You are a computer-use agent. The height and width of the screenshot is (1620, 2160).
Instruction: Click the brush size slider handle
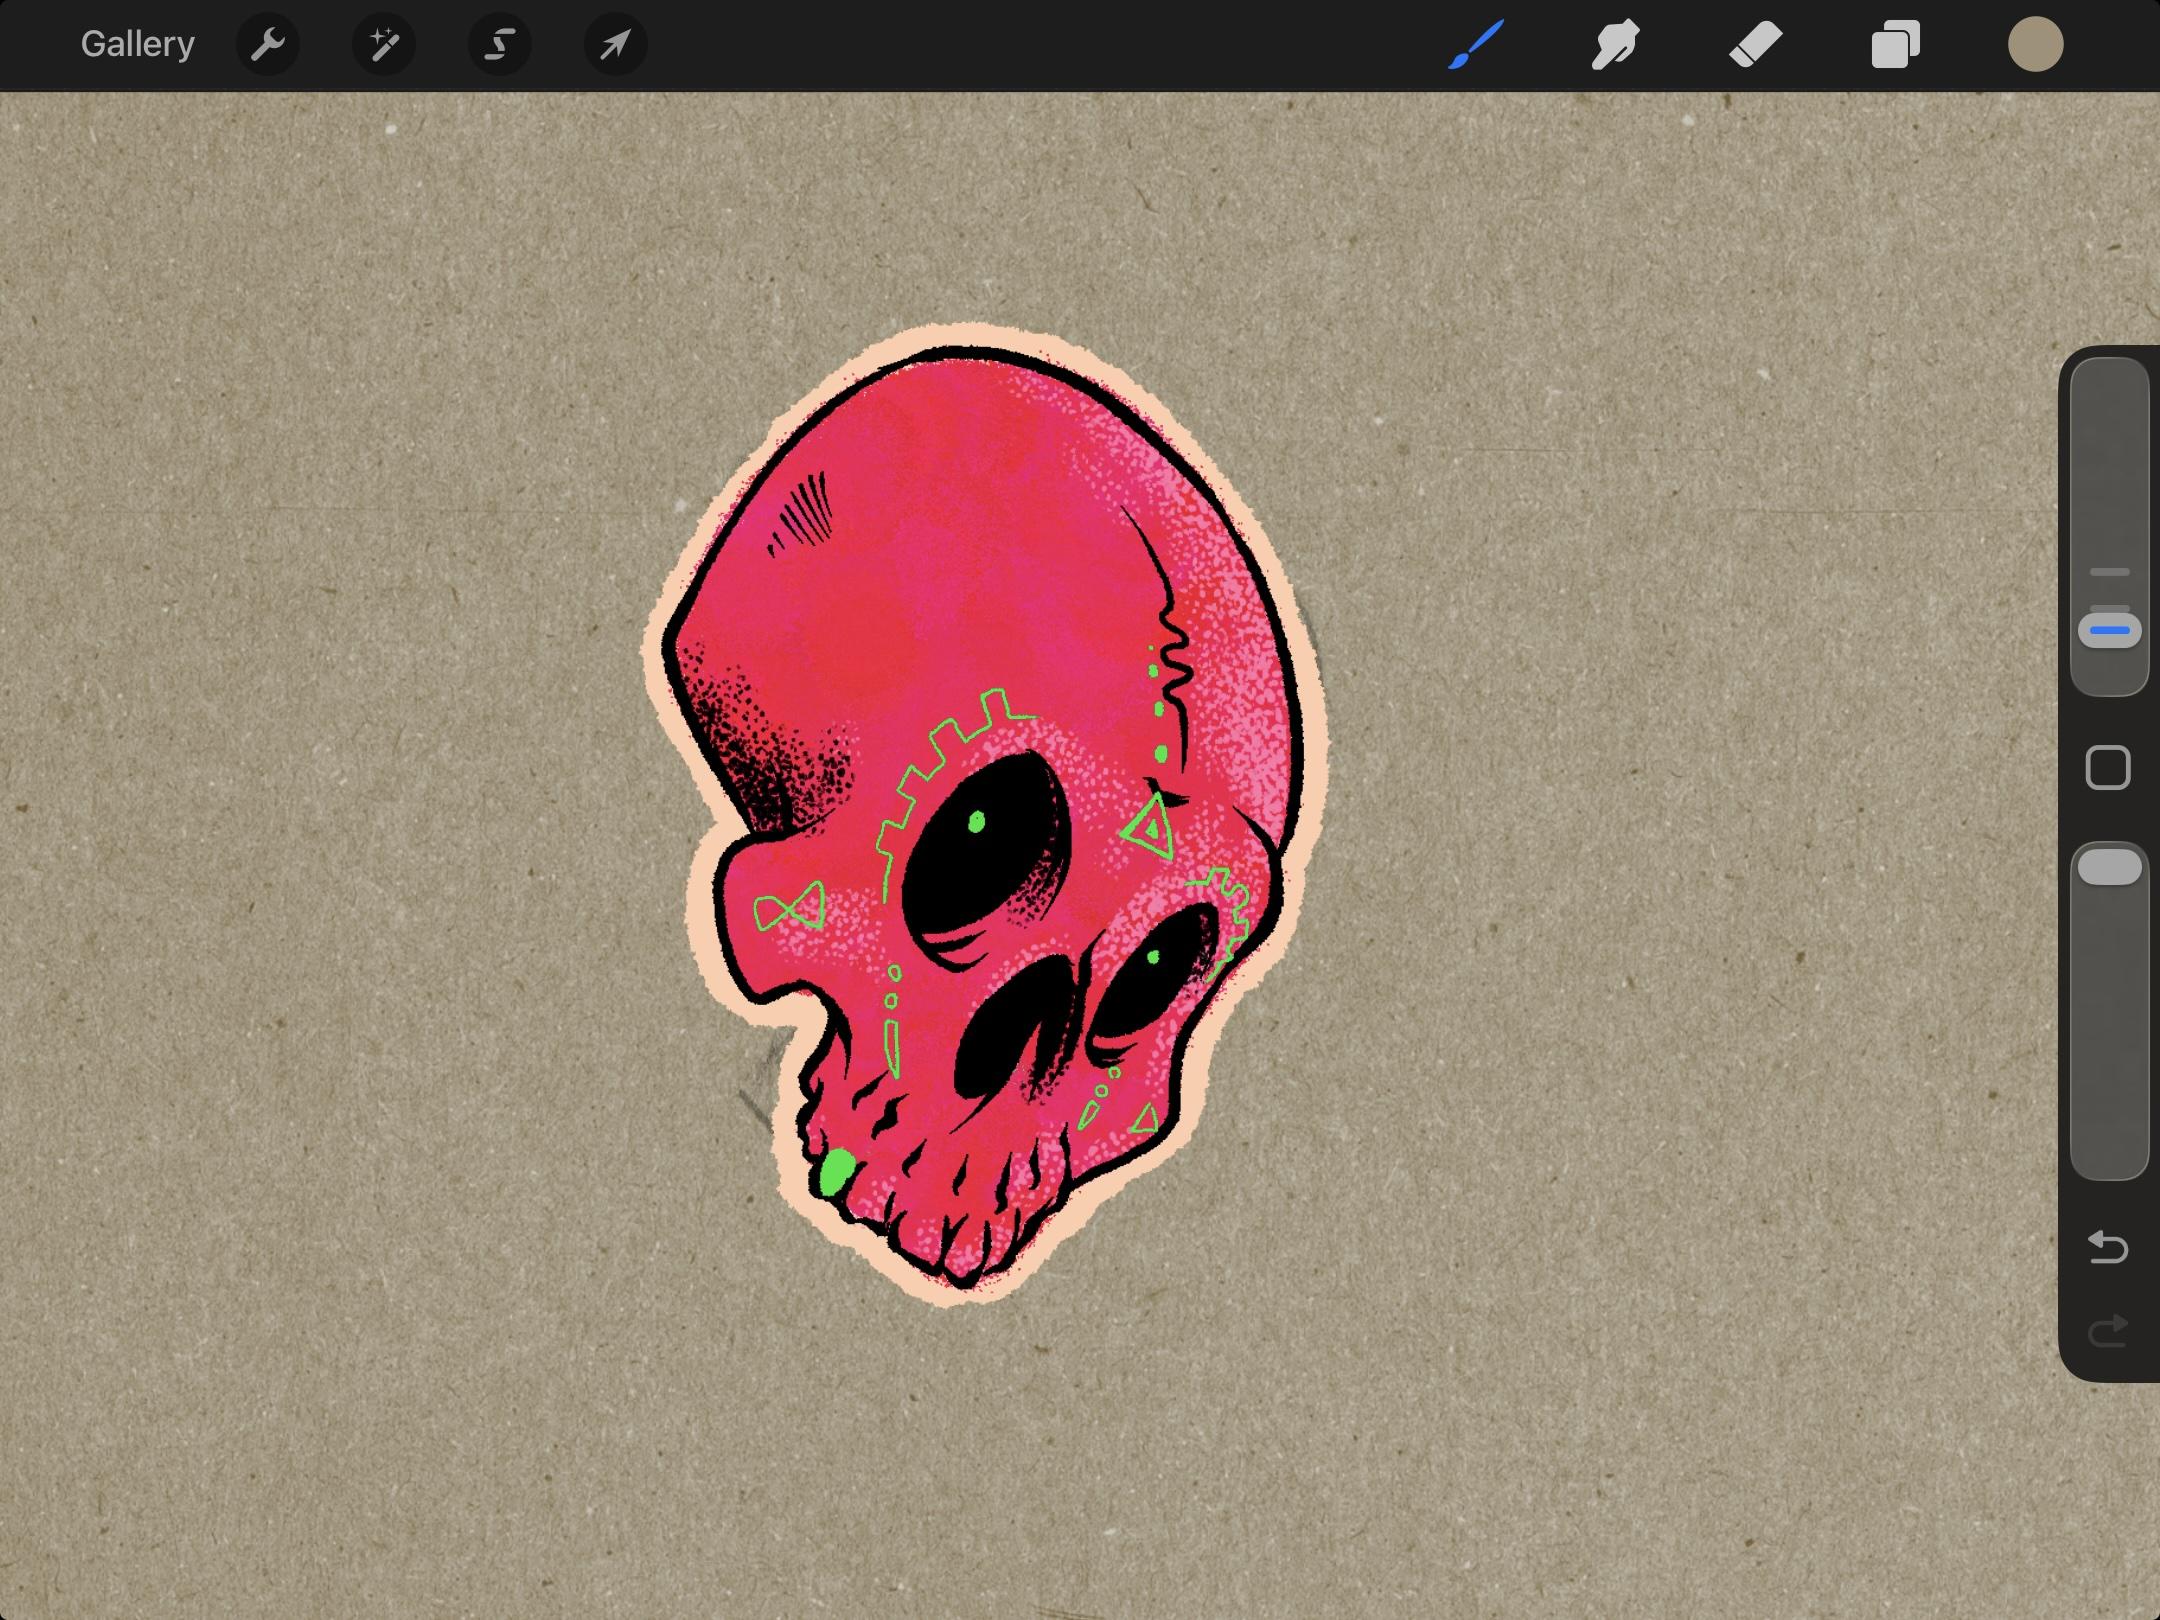pyautogui.click(x=2110, y=631)
